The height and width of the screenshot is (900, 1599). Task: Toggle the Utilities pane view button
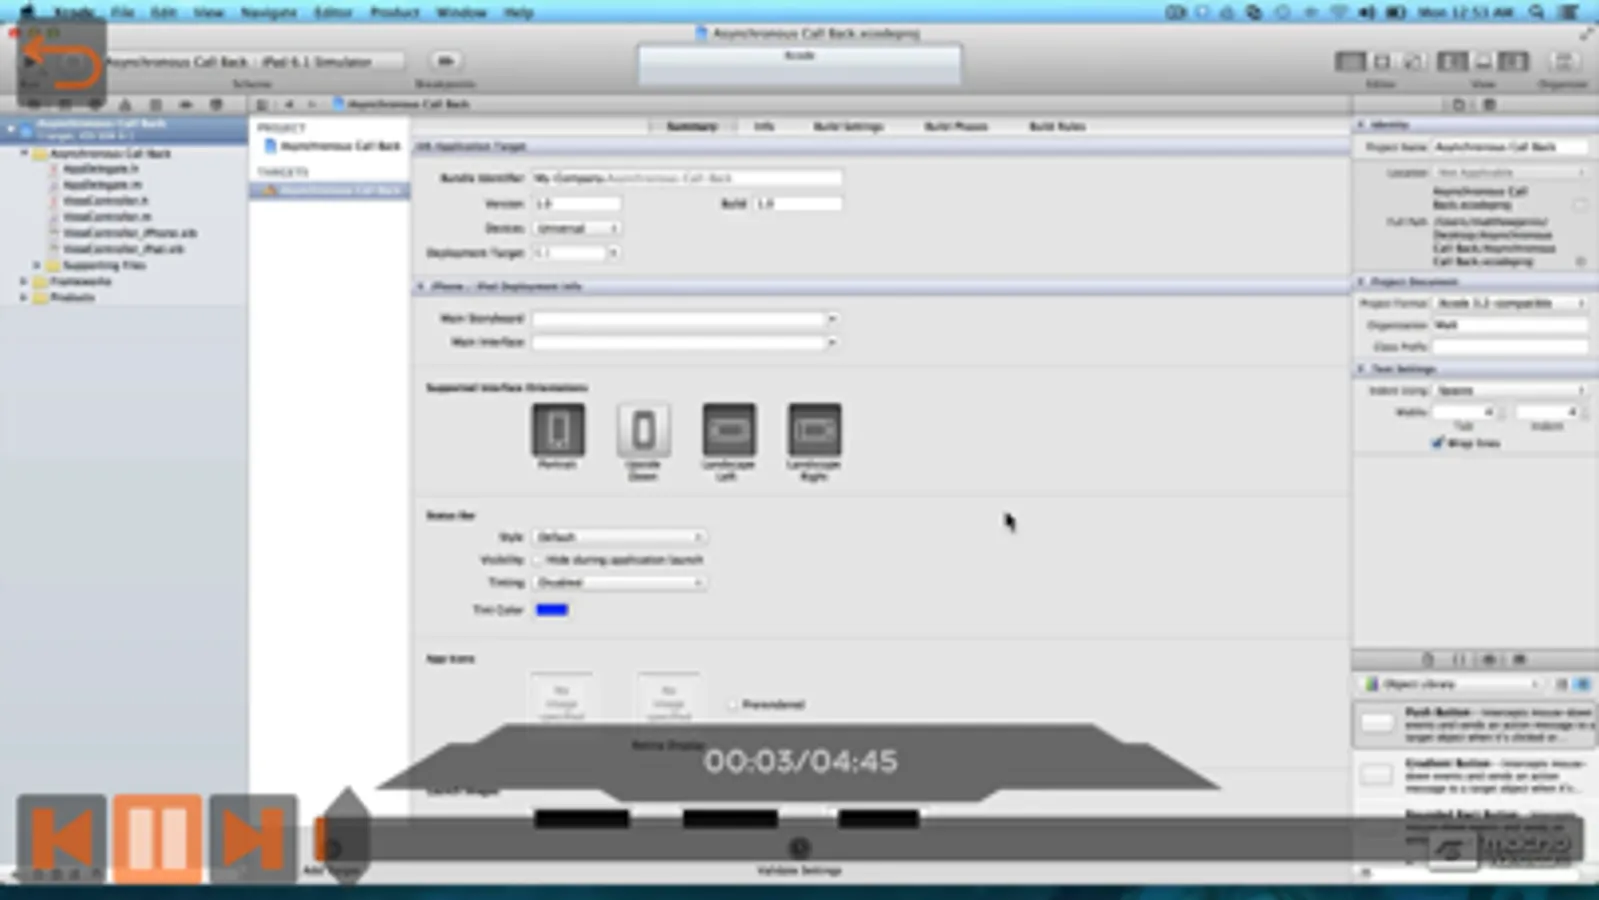[1514, 61]
